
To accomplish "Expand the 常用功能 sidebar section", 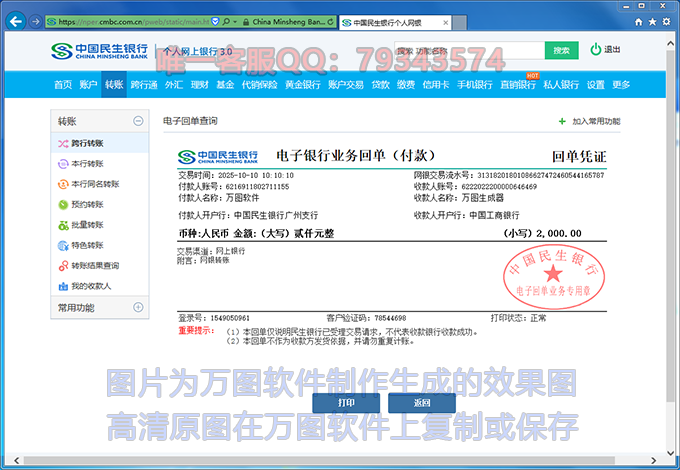I will [138, 307].
